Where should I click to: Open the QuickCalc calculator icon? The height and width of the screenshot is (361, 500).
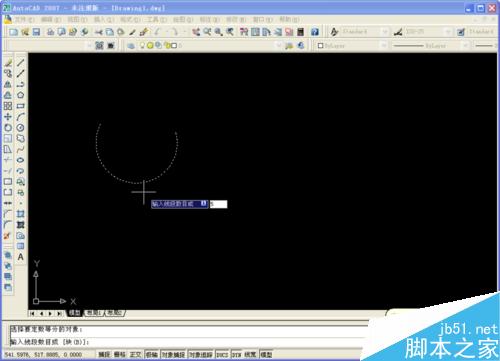[301, 32]
